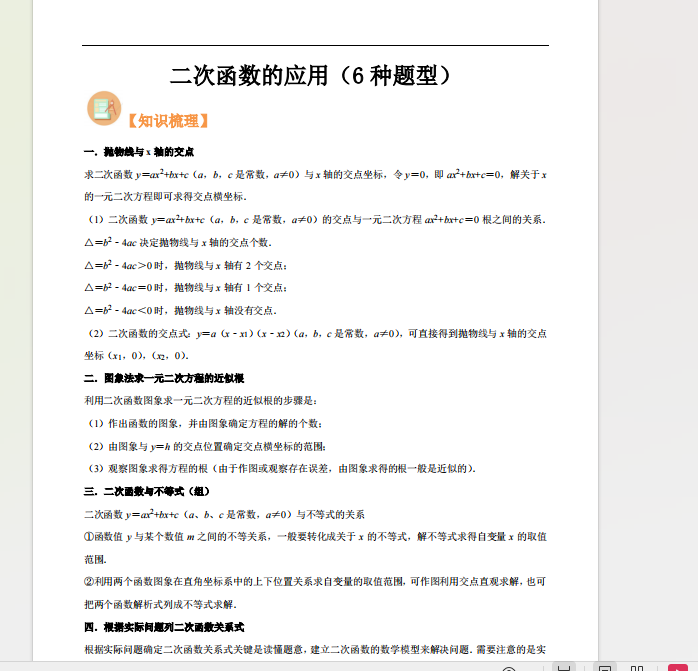The image size is (698, 671).
Task: Click the line △=b²-4ac<0 时 没有交点
Action: tap(181, 310)
